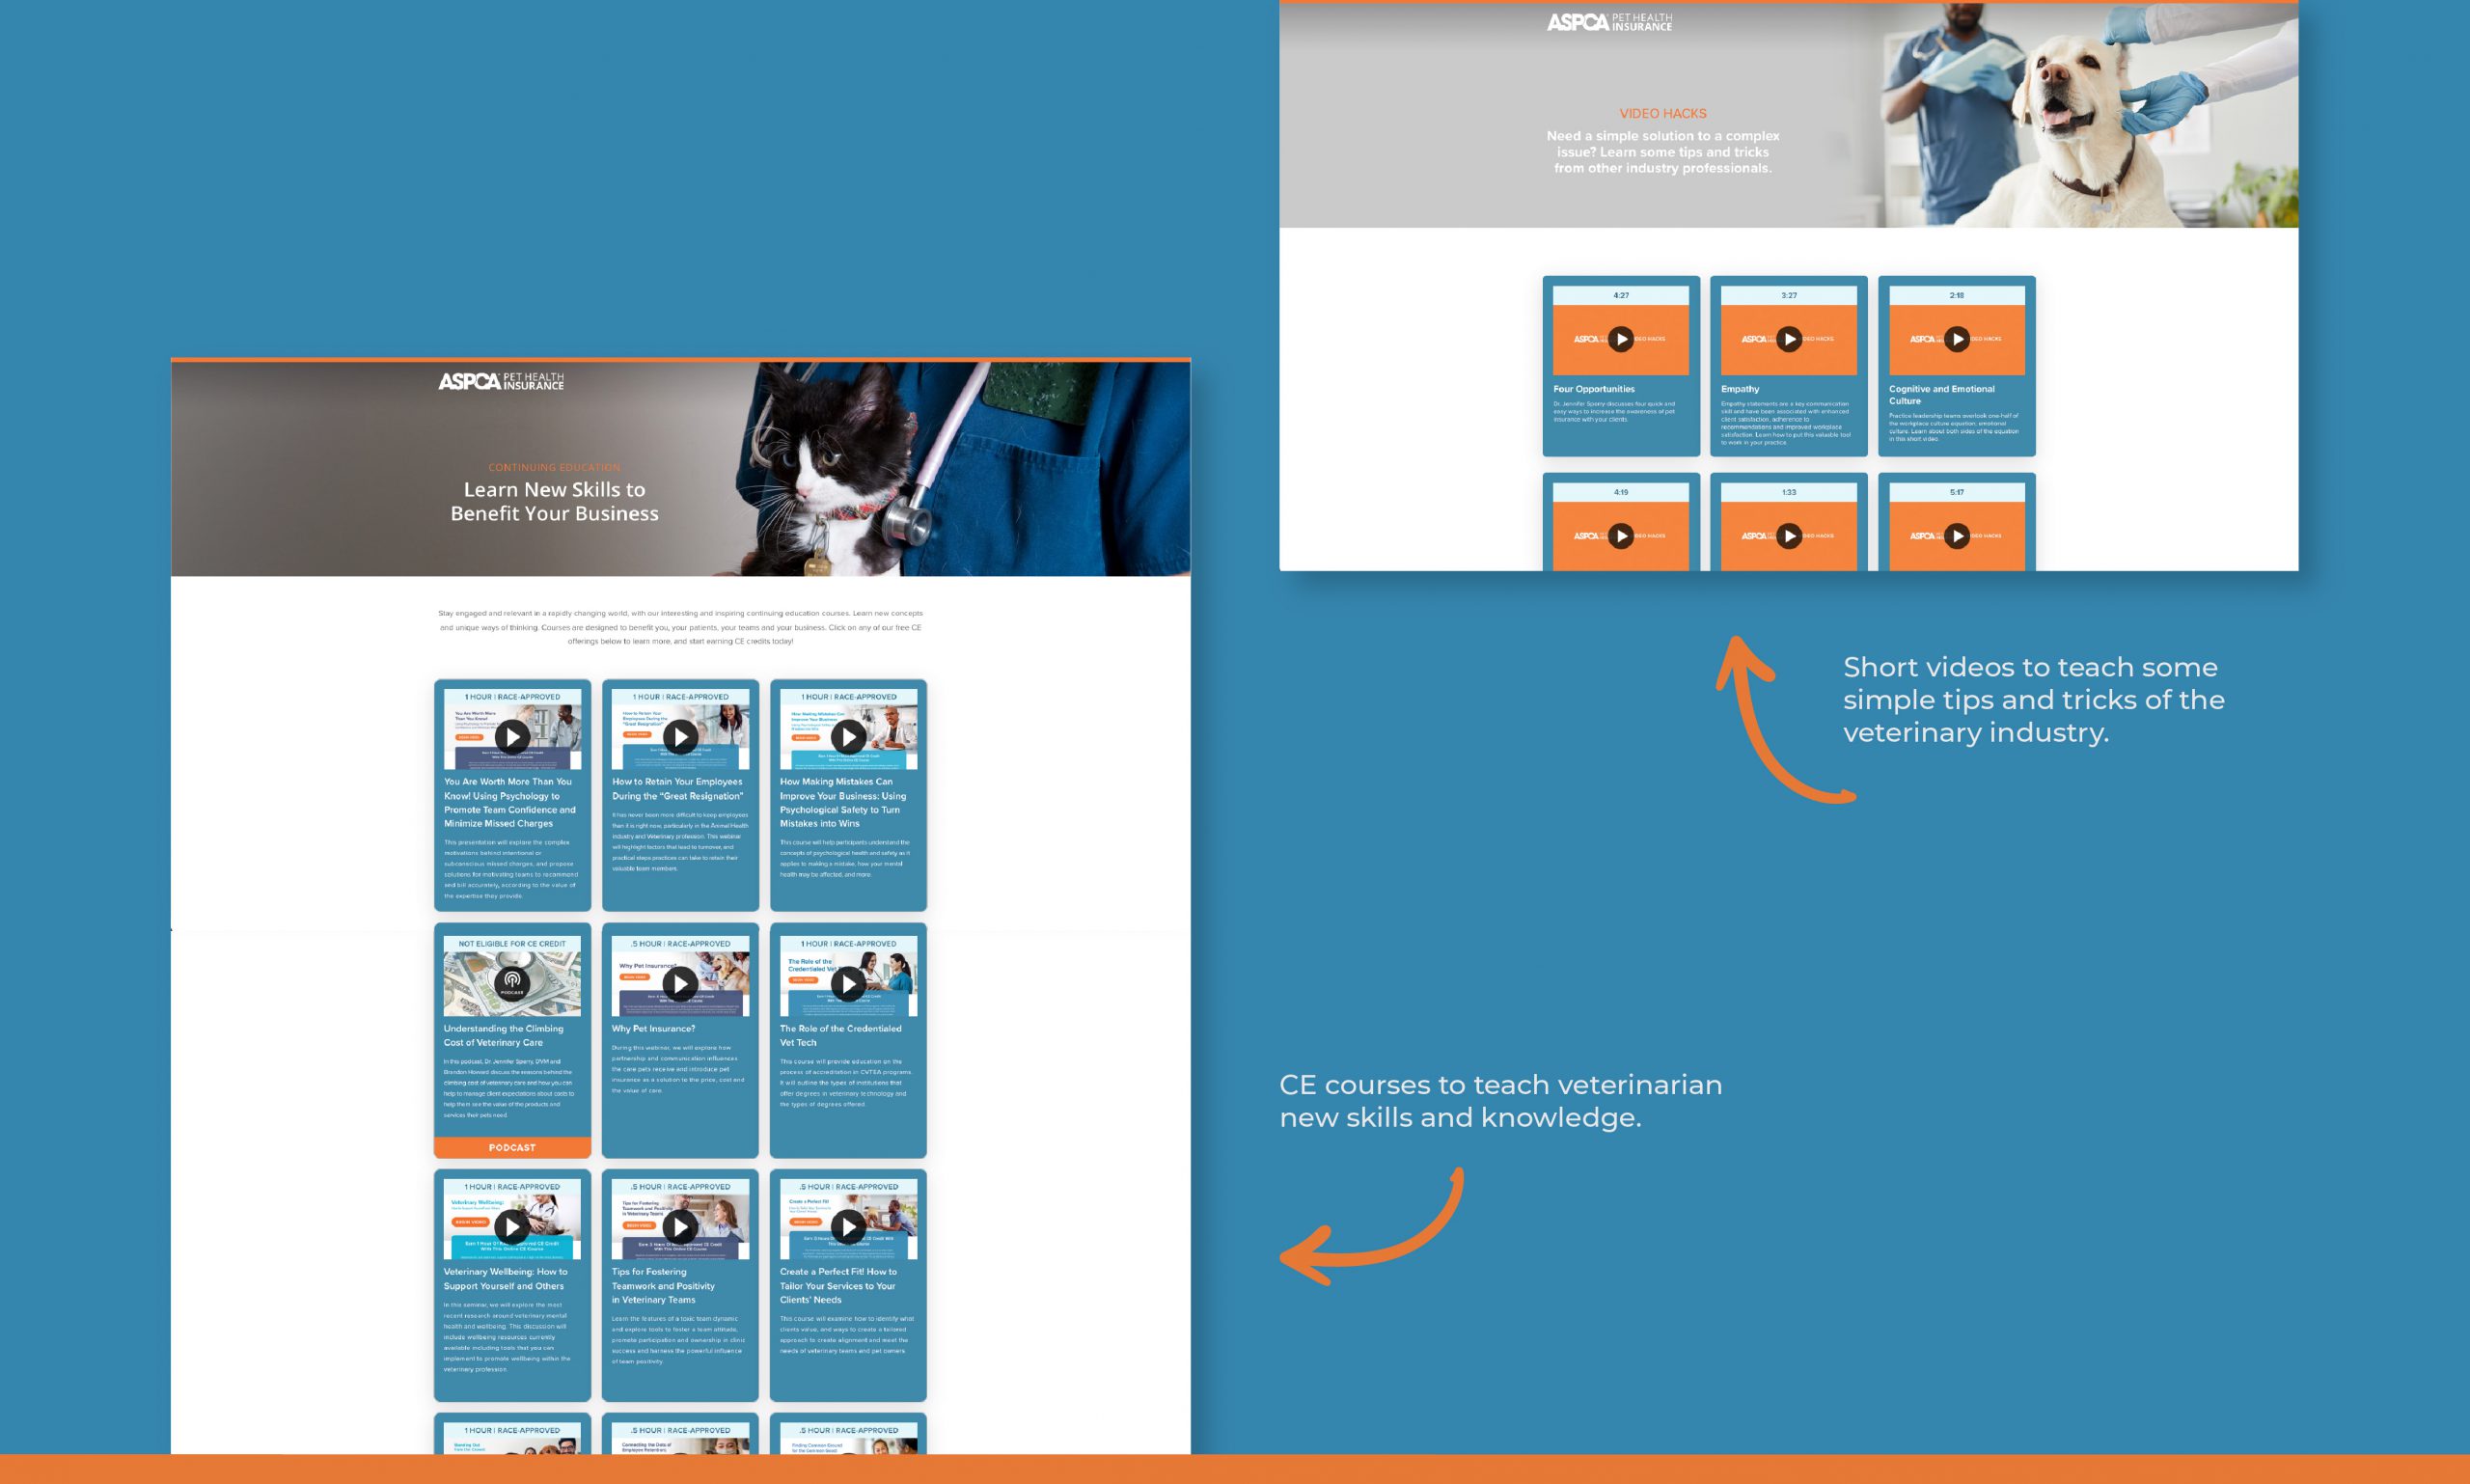
Task: Play the 'You Are Worth More' course video
Action: tap(512, 737)
